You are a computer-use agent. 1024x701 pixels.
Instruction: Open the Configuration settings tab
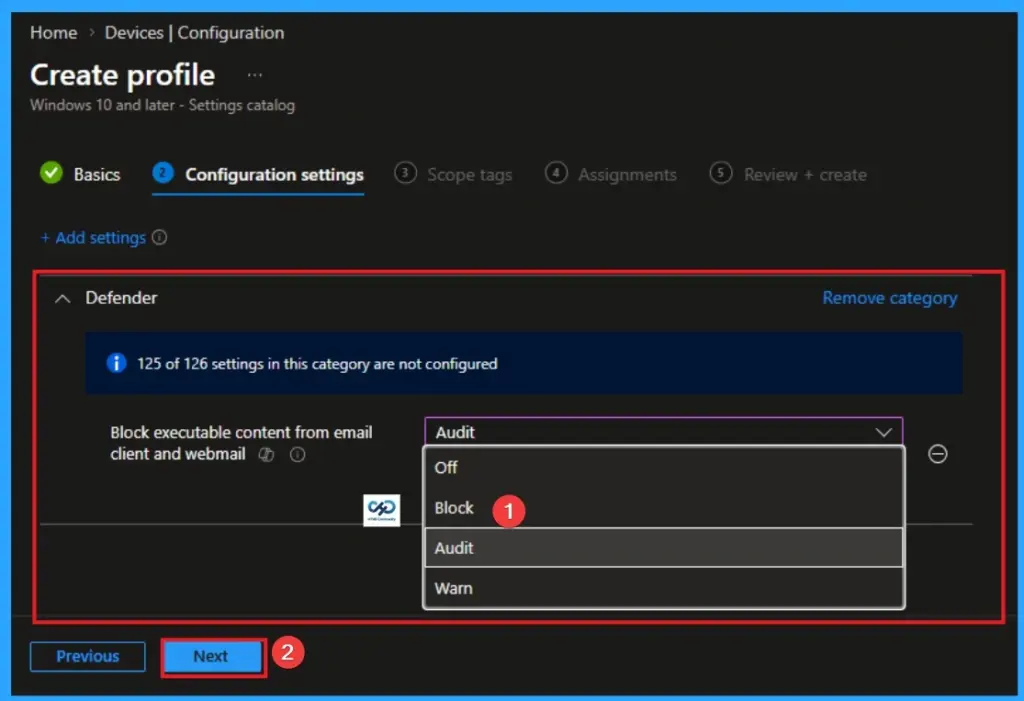(270, 173)
